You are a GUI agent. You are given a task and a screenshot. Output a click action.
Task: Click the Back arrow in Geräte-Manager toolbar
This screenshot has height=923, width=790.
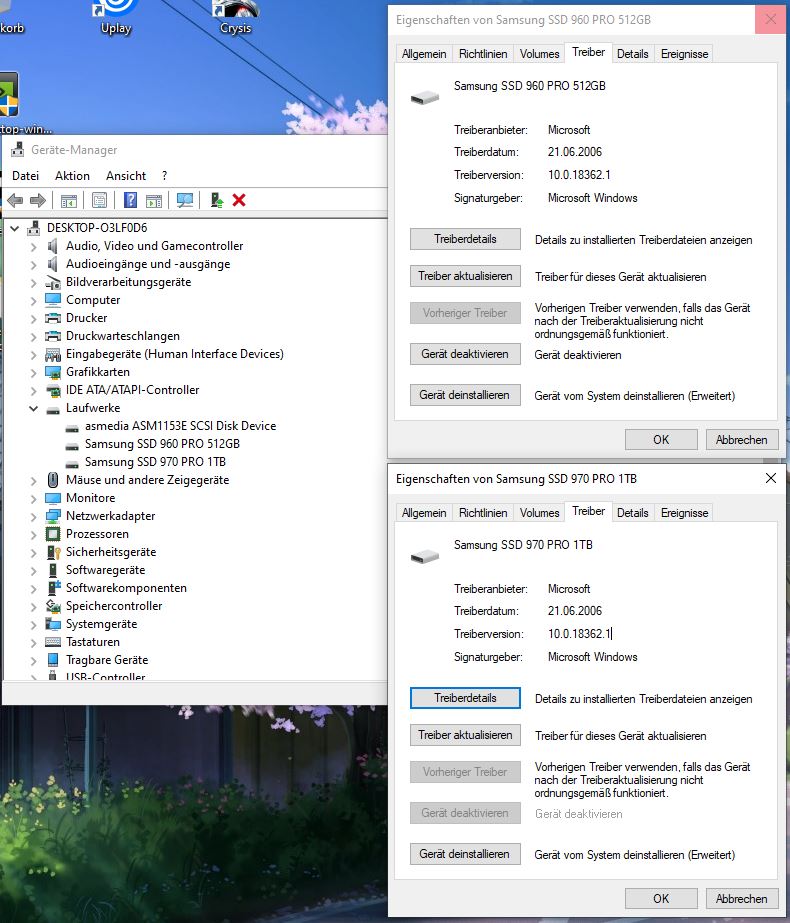(15, 201)
